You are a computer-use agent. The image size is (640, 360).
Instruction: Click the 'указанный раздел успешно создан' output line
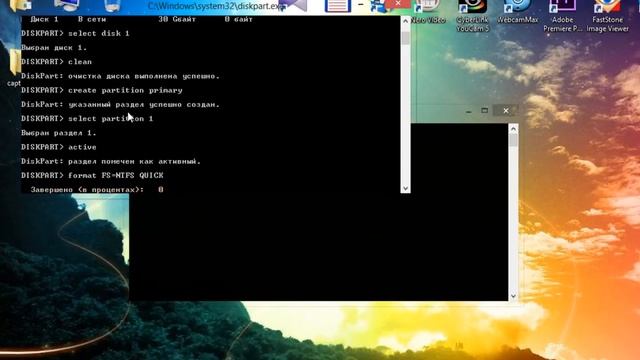[120, 104]
